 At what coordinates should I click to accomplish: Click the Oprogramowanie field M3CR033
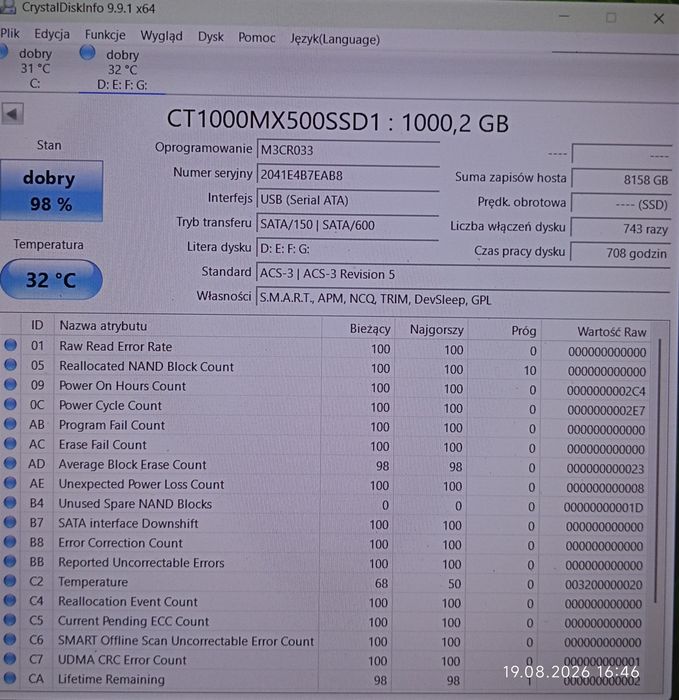(348, 150)
